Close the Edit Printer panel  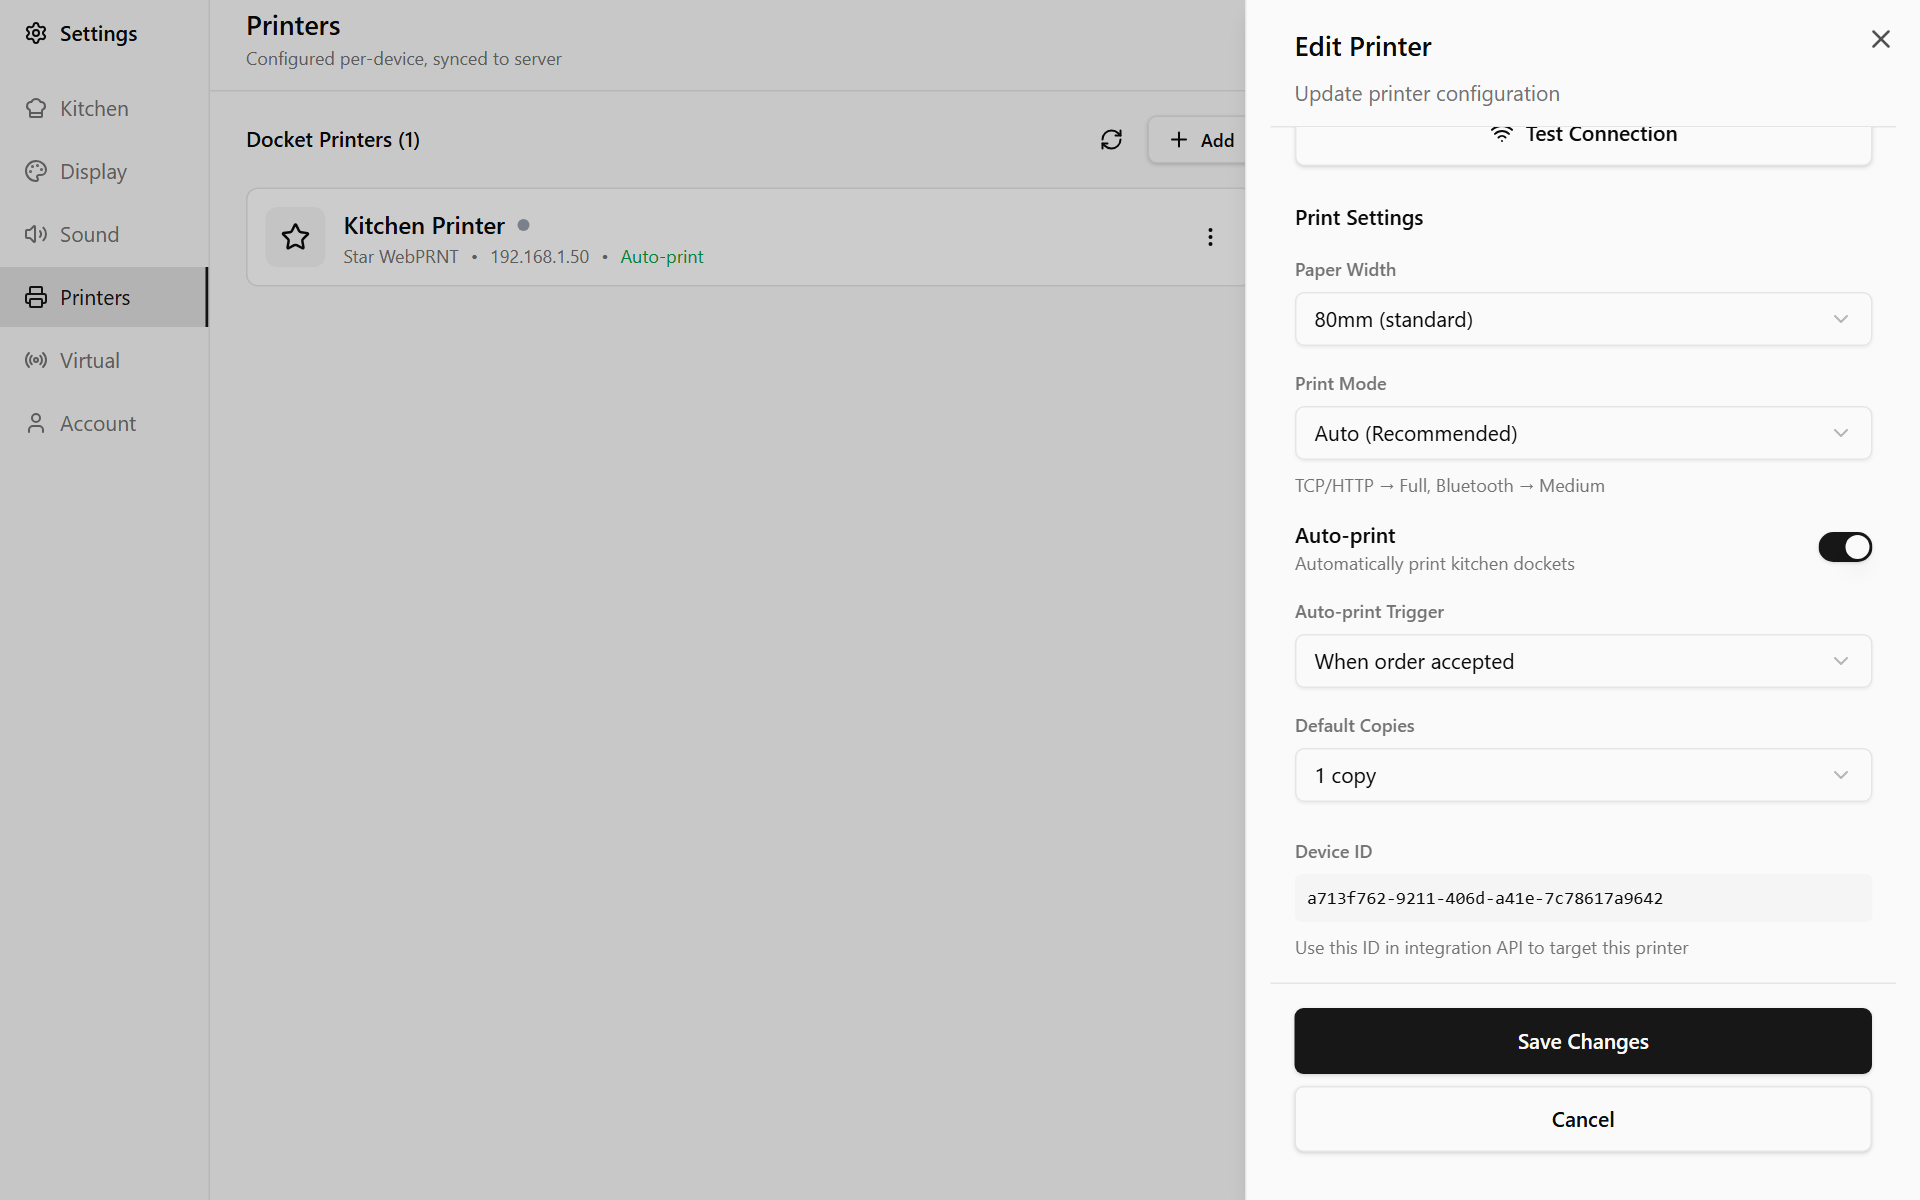(x=1880, y=39)
